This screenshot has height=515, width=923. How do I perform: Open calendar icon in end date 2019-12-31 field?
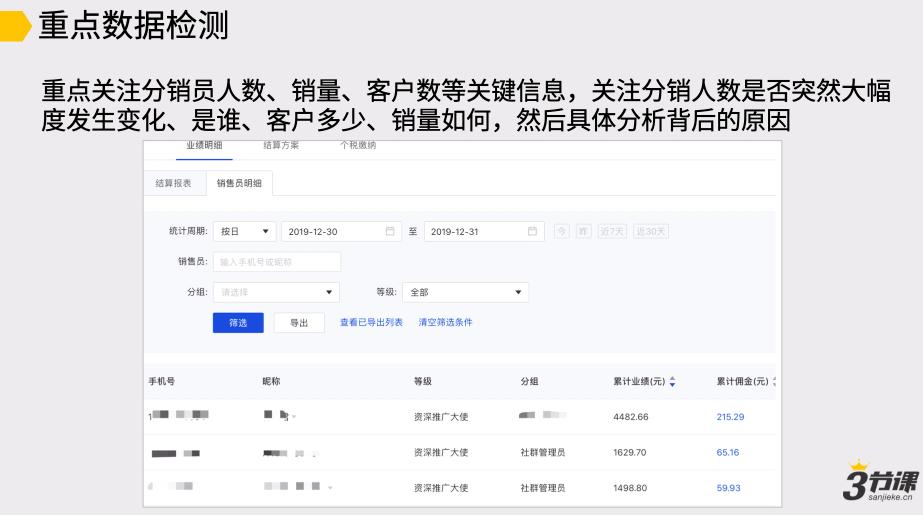pos(532,231)
